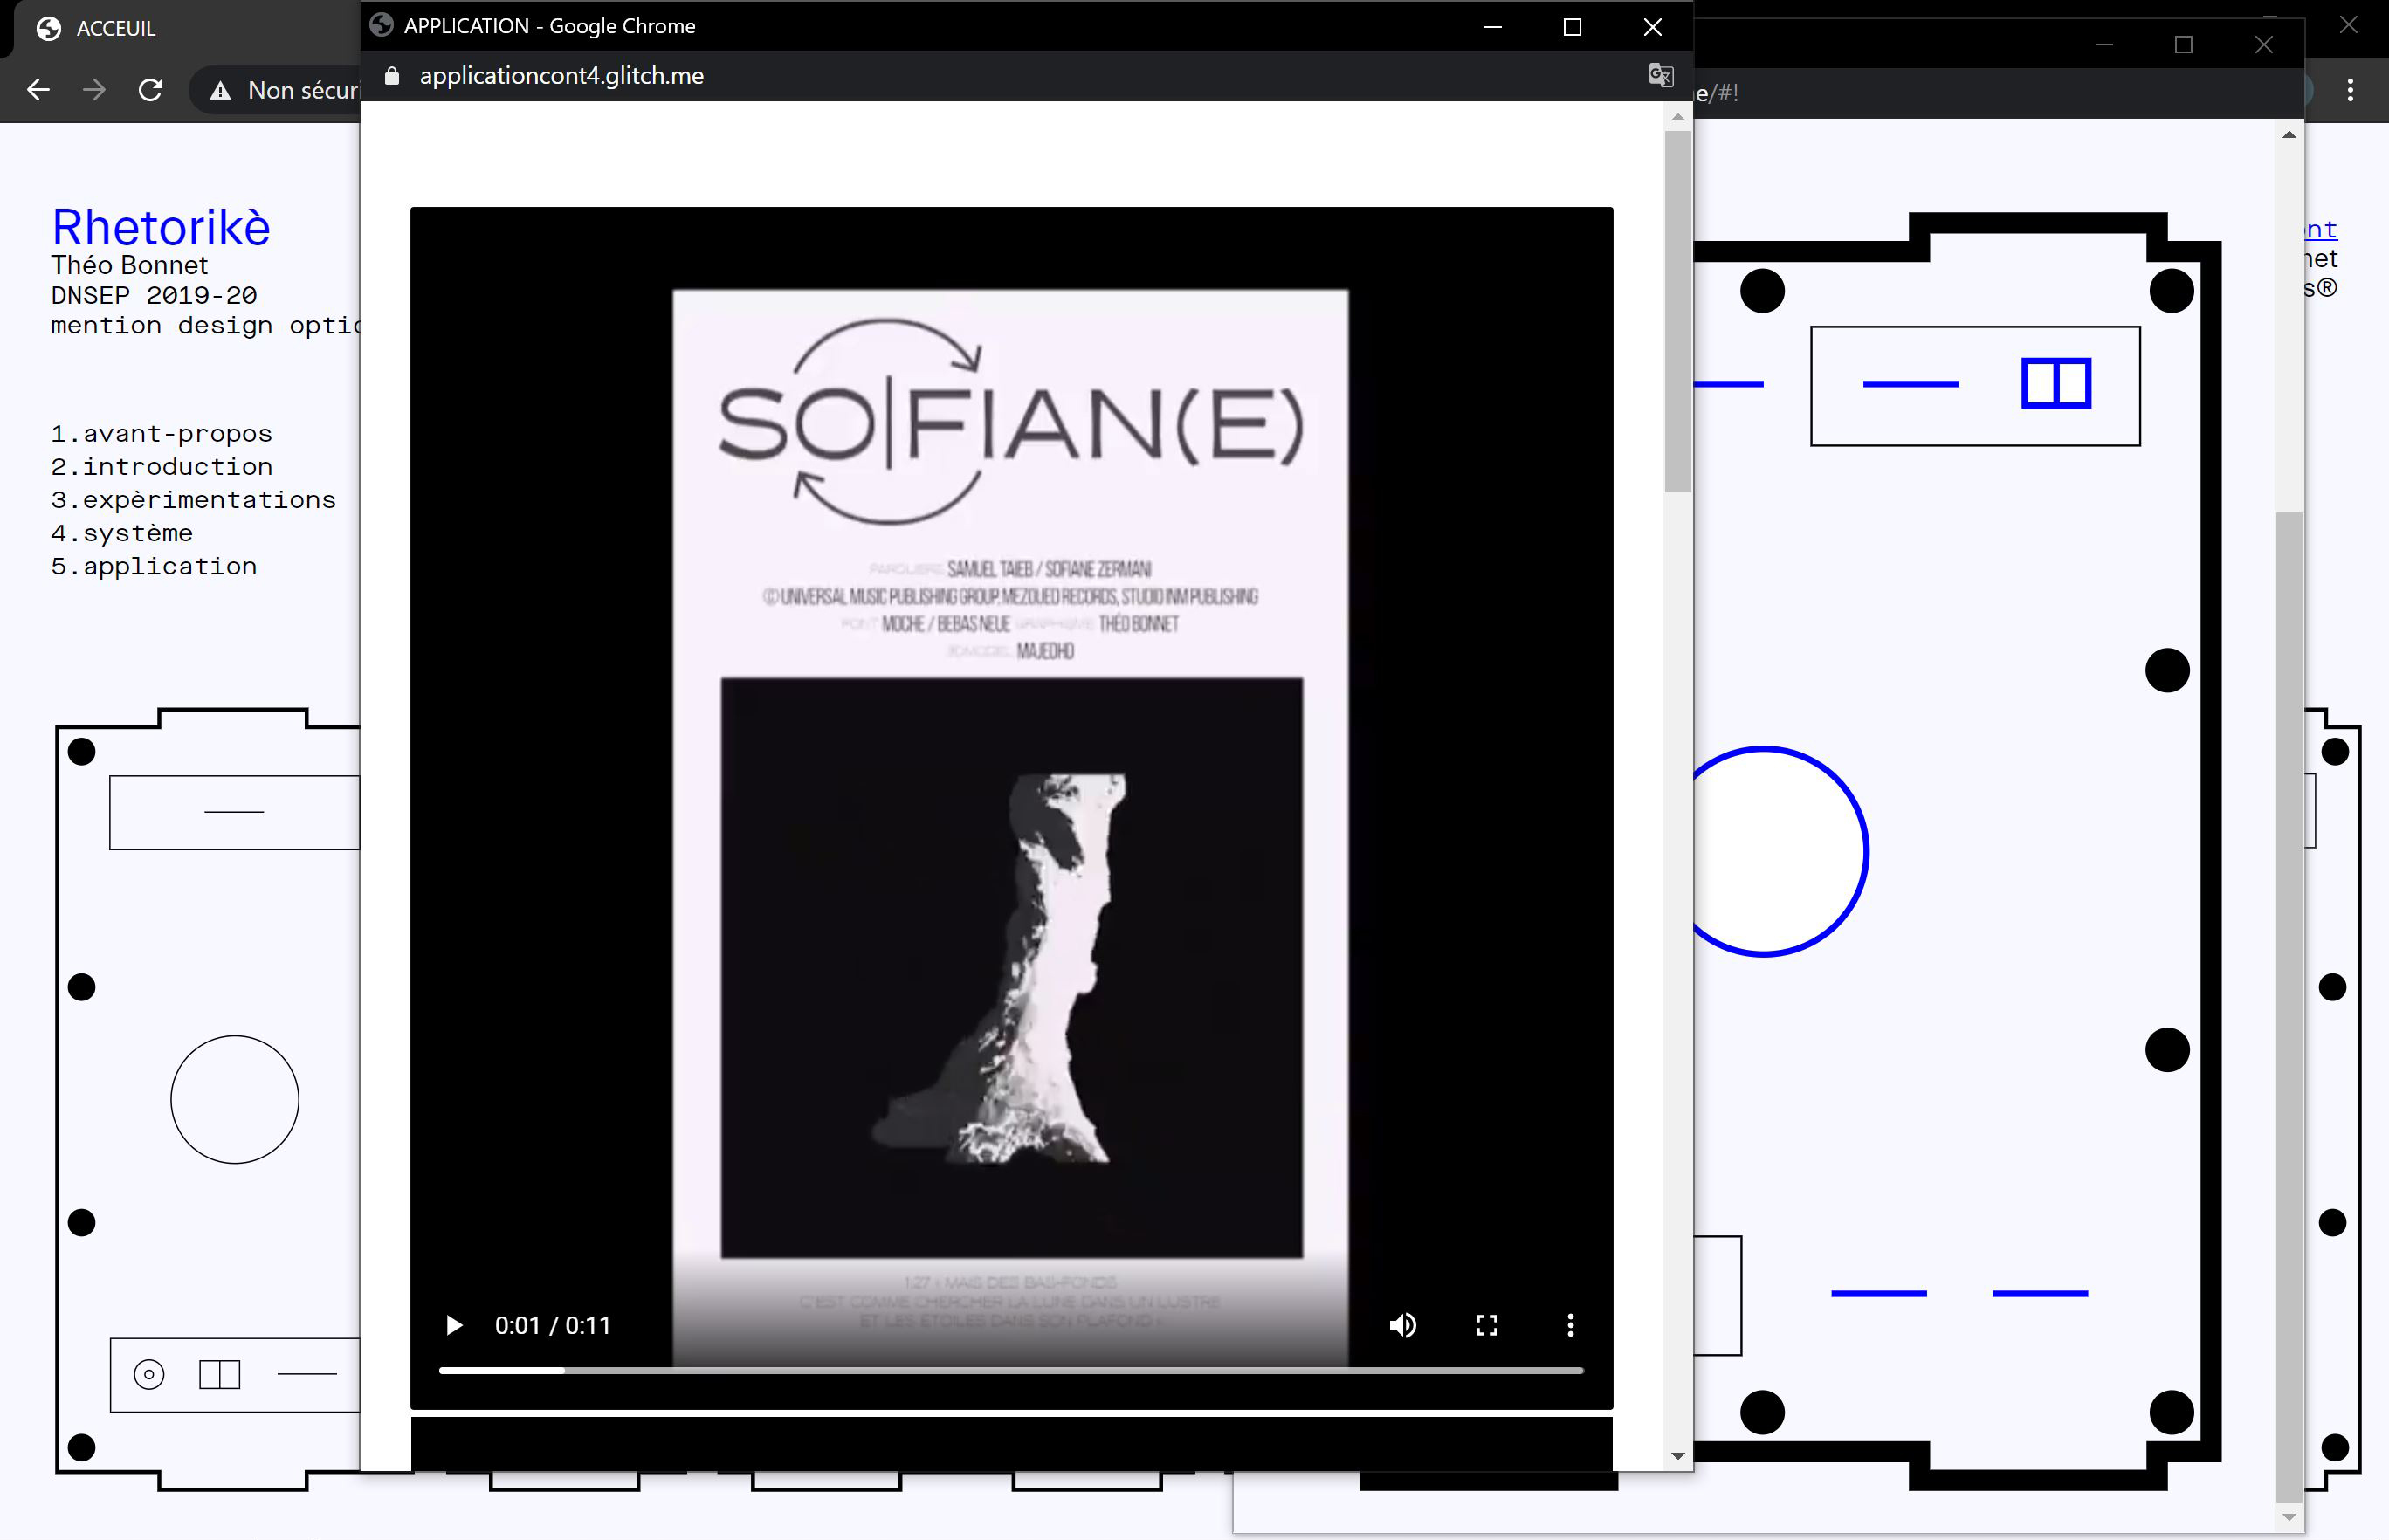Screen dimensions: 2389x1540
Task: Click the Non sécurisé warning icon
Action: click(x=220, y=91)
